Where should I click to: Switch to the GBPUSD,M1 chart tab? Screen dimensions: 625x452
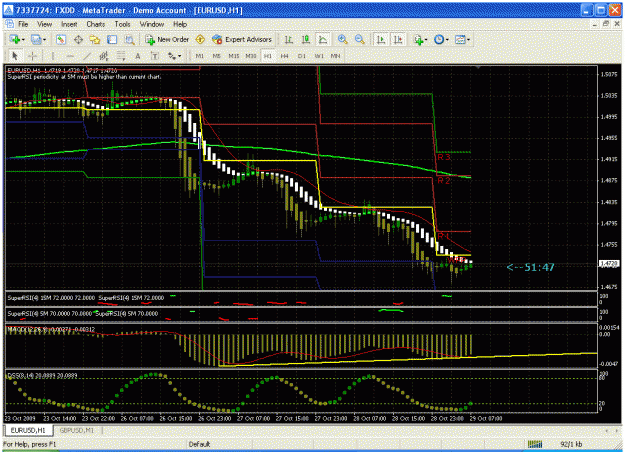coord(77,430)
